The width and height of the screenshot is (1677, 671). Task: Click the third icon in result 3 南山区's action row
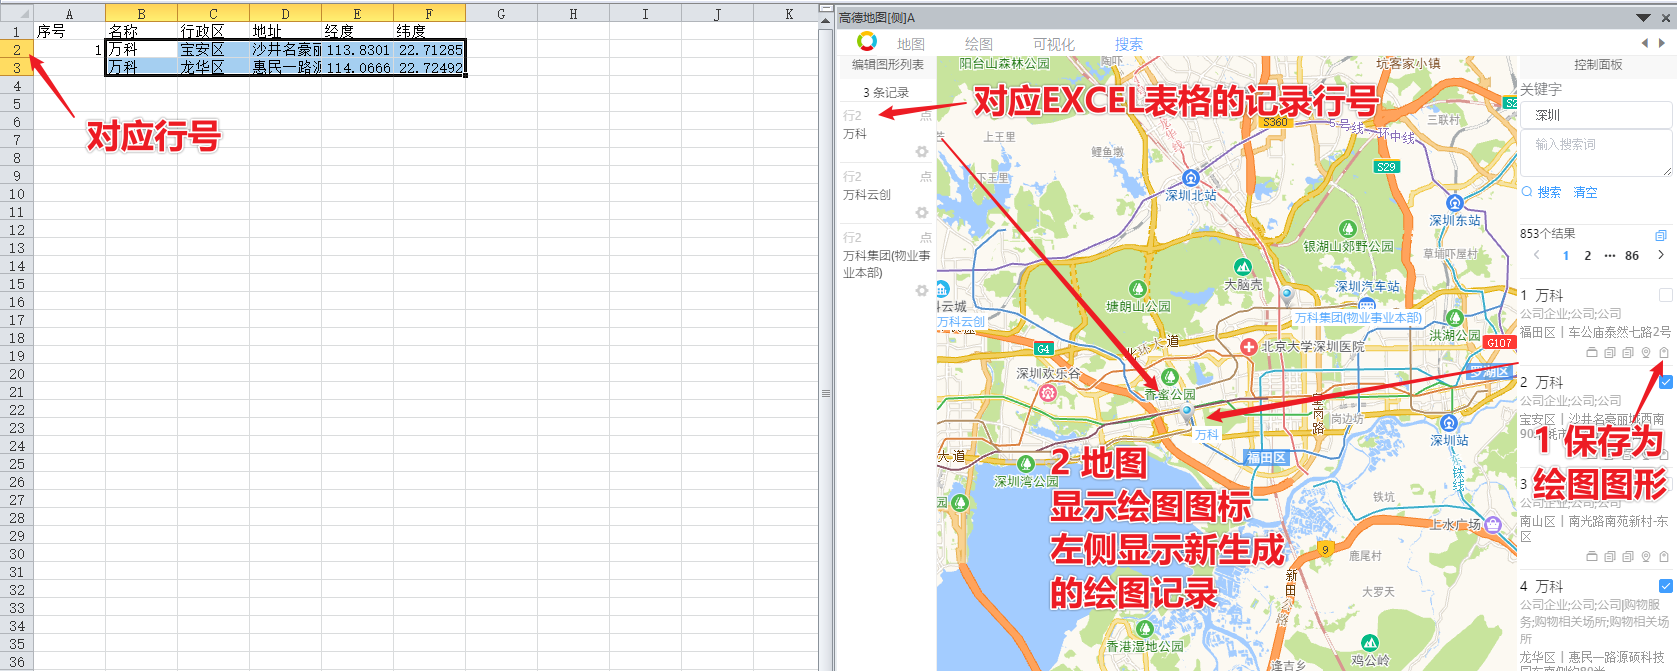coord(1628,557)
